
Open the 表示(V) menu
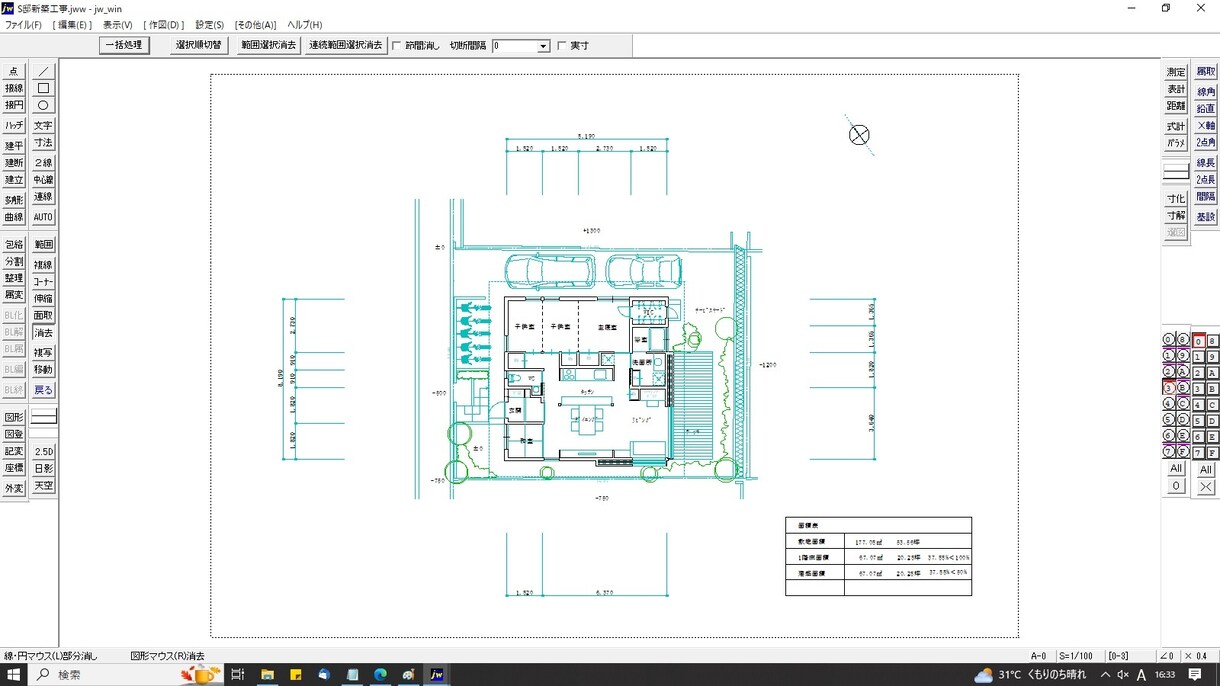pyautogui.click(x=118, y=25)
